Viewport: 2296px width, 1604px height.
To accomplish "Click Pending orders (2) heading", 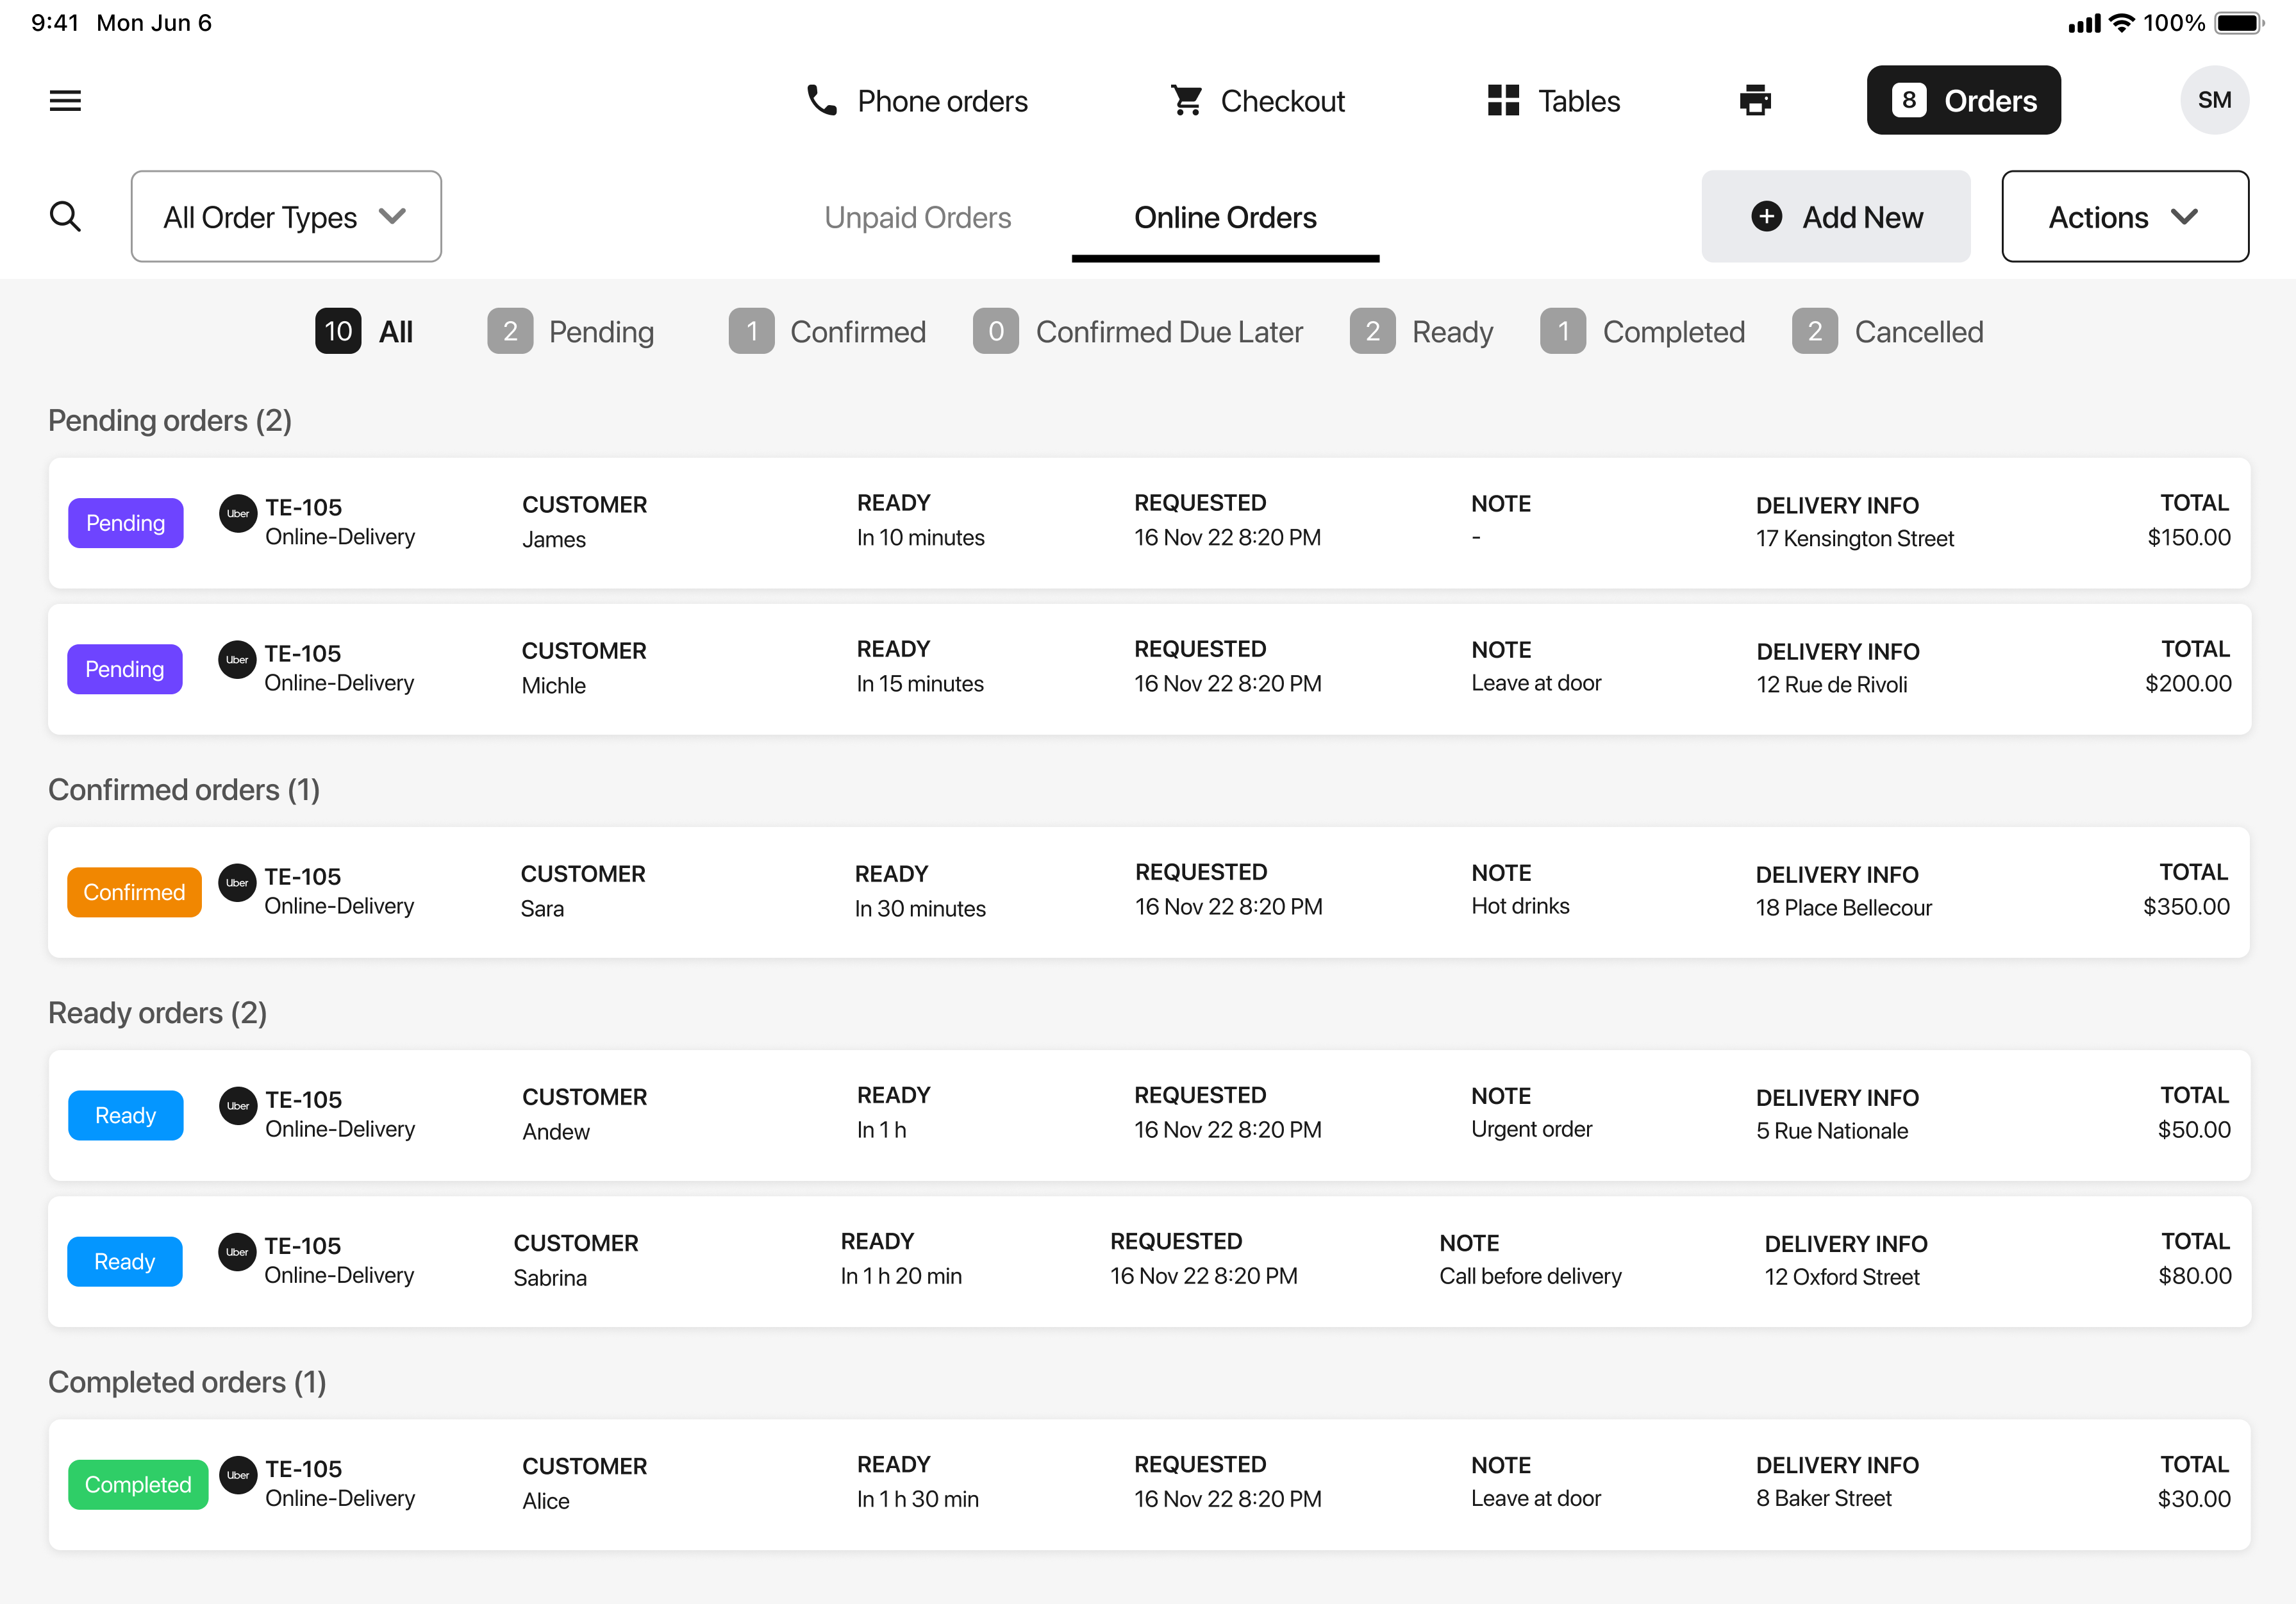I will [x=170, y=420].
